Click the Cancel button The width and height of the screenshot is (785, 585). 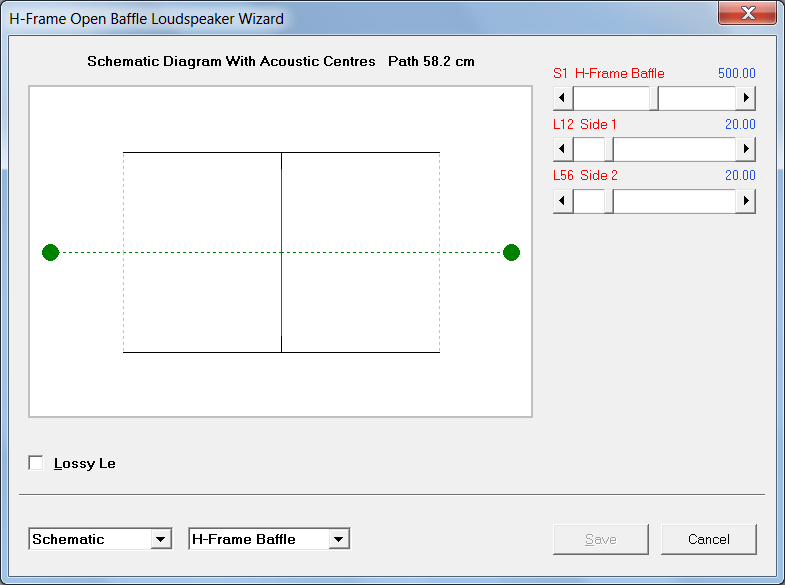[709, 539]
